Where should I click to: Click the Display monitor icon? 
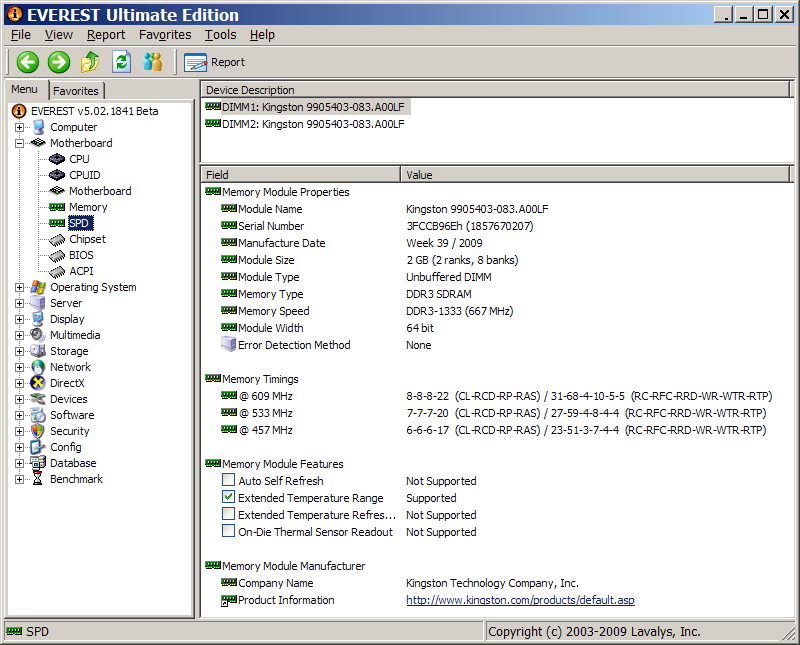click(x=38, y=319)
